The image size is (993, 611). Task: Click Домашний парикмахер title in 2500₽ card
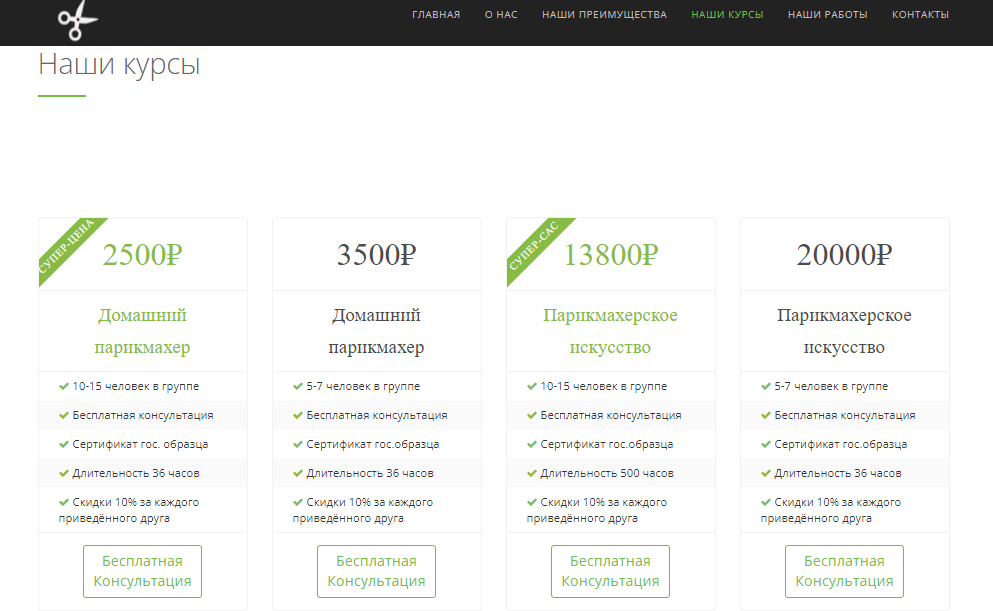click(142, 331)
